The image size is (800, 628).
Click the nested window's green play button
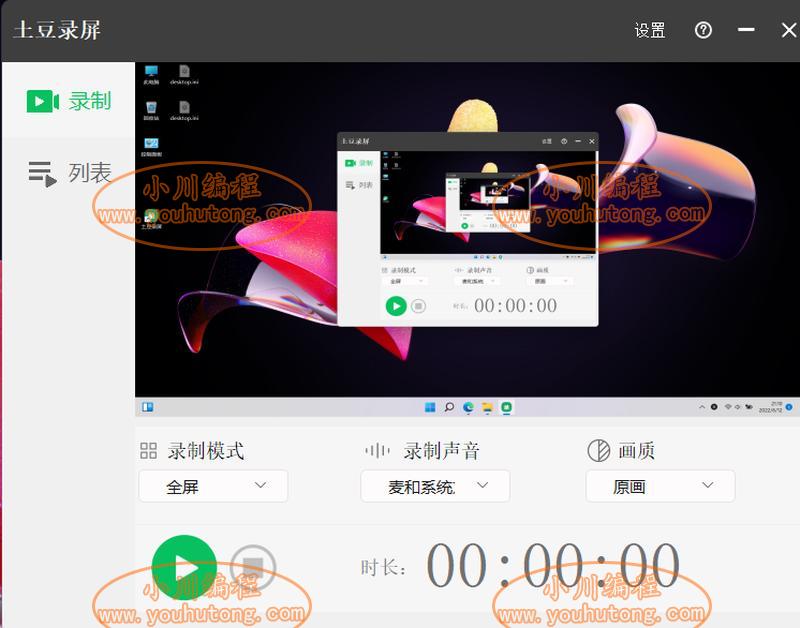pyautogui.click(x=396, y=306)
